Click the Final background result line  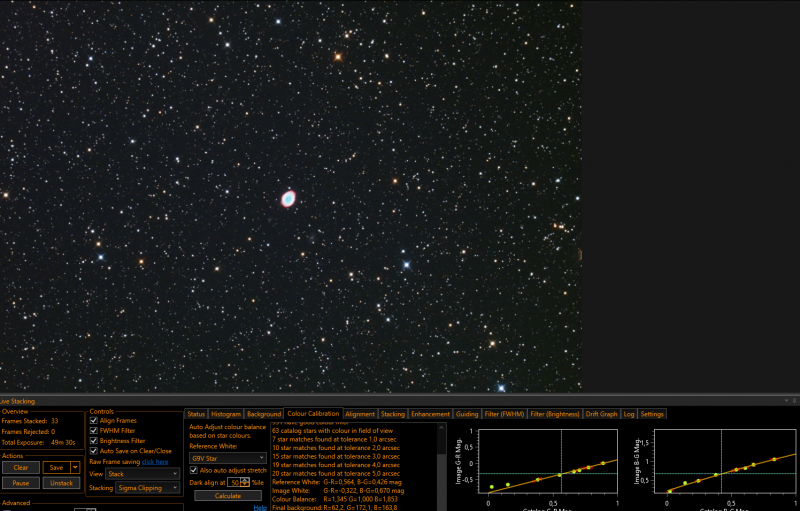point(335,507)
